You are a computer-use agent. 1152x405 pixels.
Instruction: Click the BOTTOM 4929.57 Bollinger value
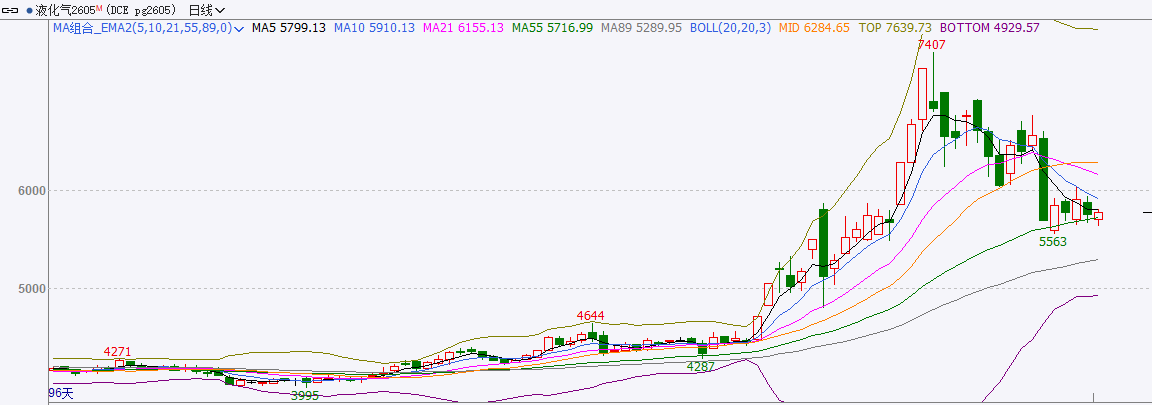click(x=990, y=28)
